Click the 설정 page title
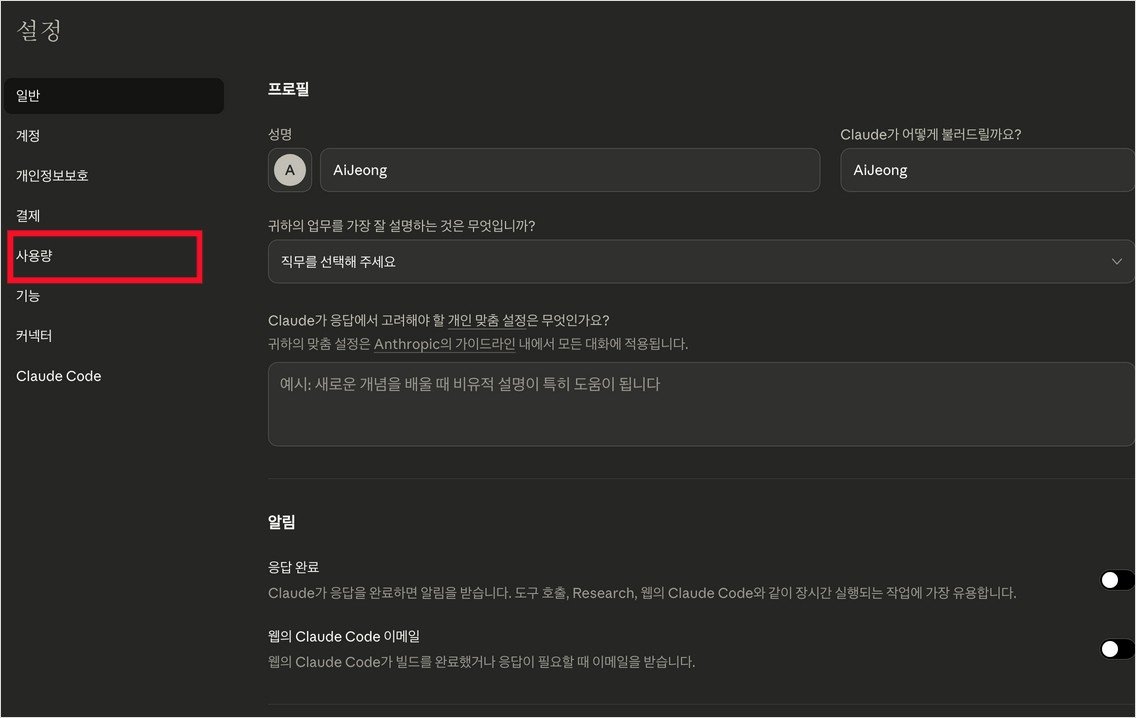The width and height of the screenshot is (1136, 718). (x=39, y=31)
